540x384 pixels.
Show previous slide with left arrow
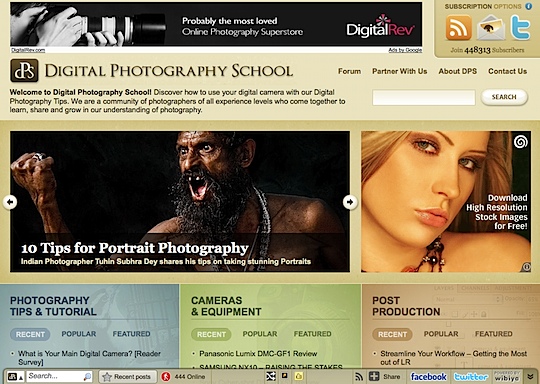10,202
